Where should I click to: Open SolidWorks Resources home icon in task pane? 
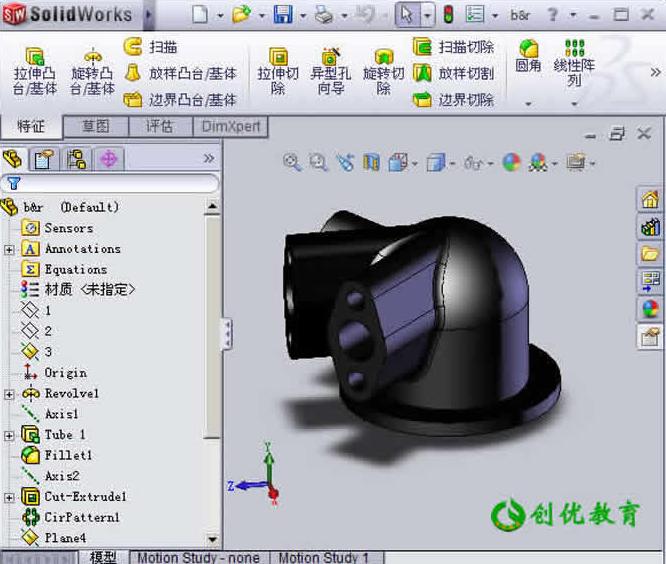pos(650,199)
